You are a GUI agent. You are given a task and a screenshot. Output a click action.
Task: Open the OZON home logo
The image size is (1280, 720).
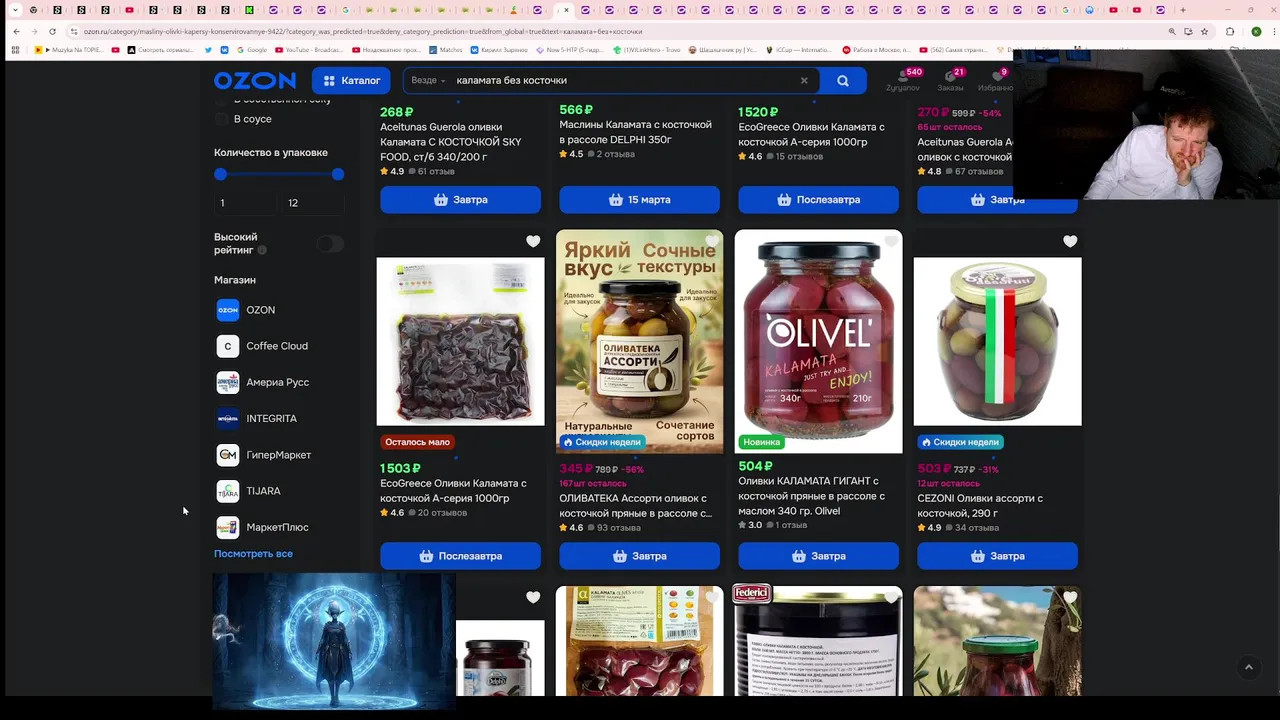tap(254, 80)
